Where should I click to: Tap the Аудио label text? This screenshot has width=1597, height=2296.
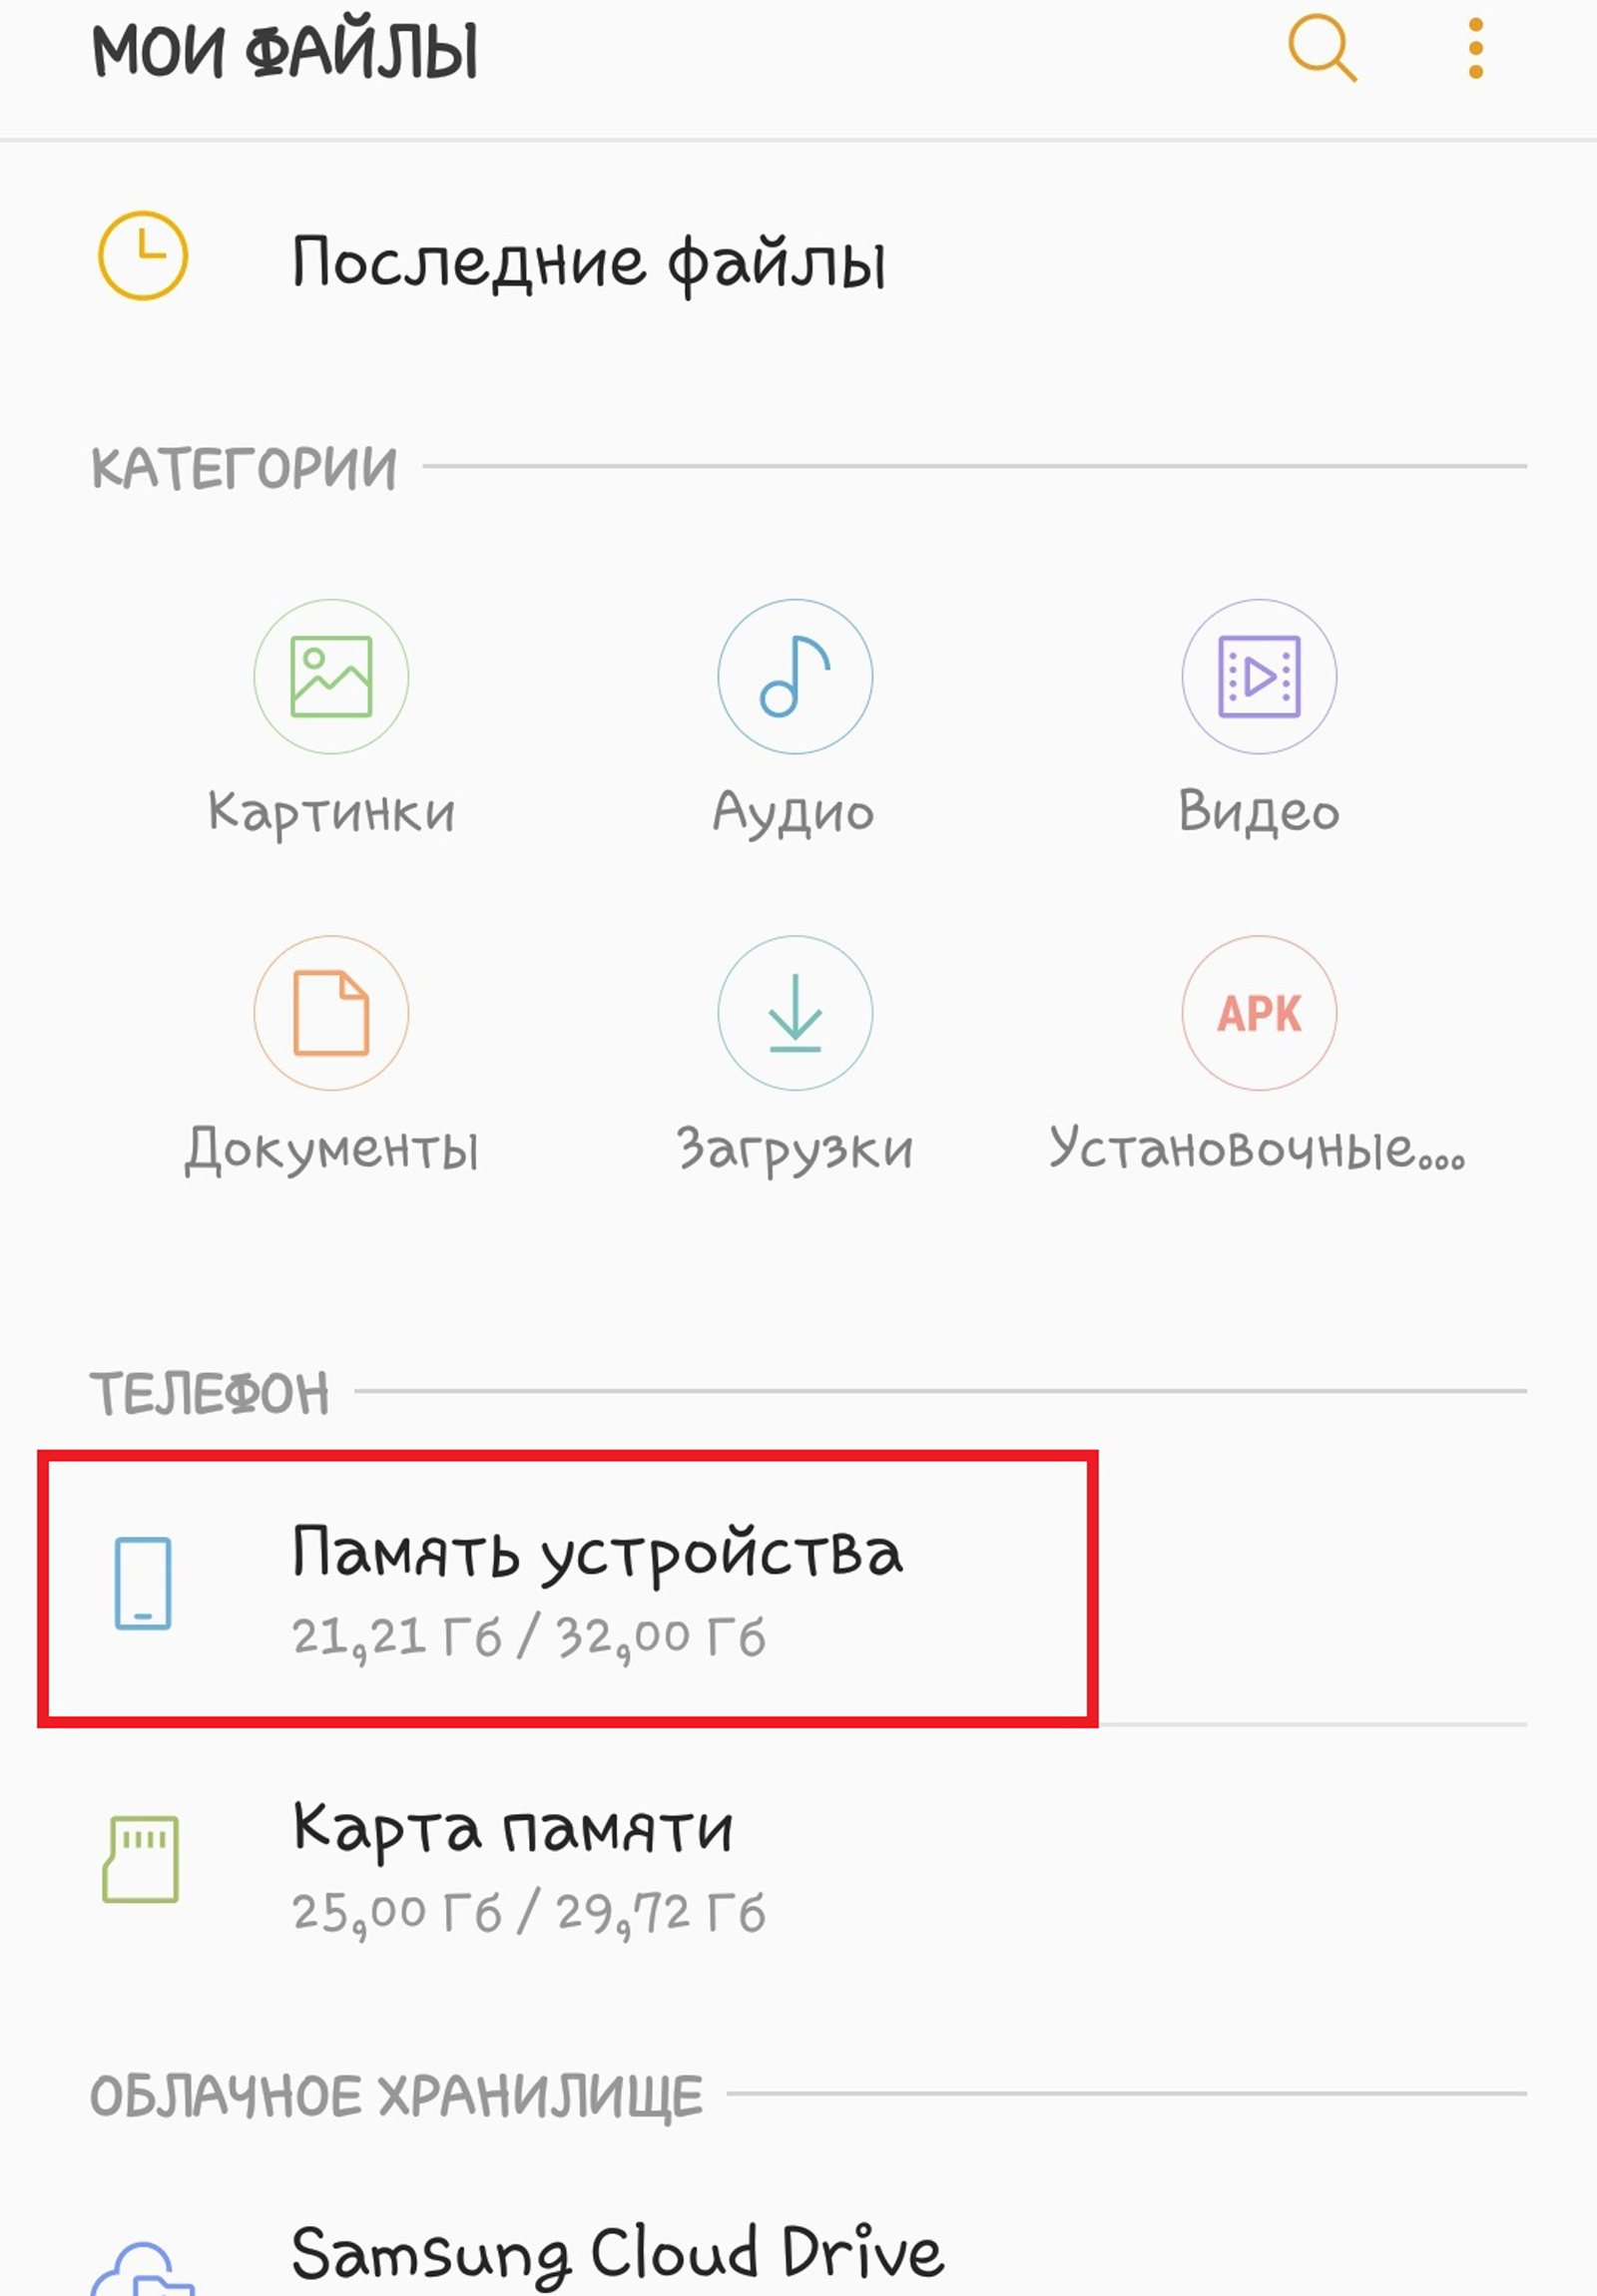[794, 812]
